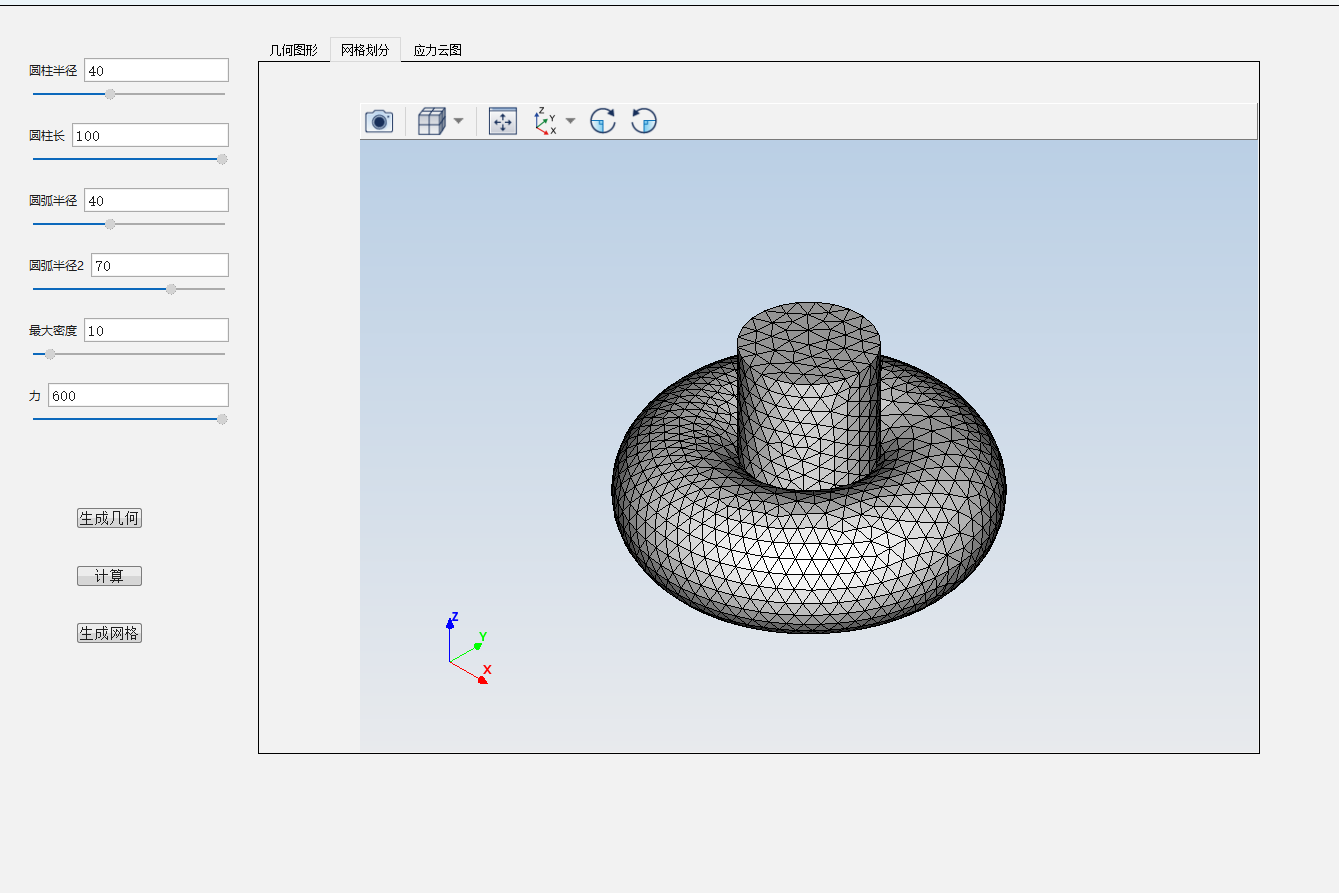Select the 网格划分 tab
Viewport: 1339px width, 893px height.
[x=365, y=50]
